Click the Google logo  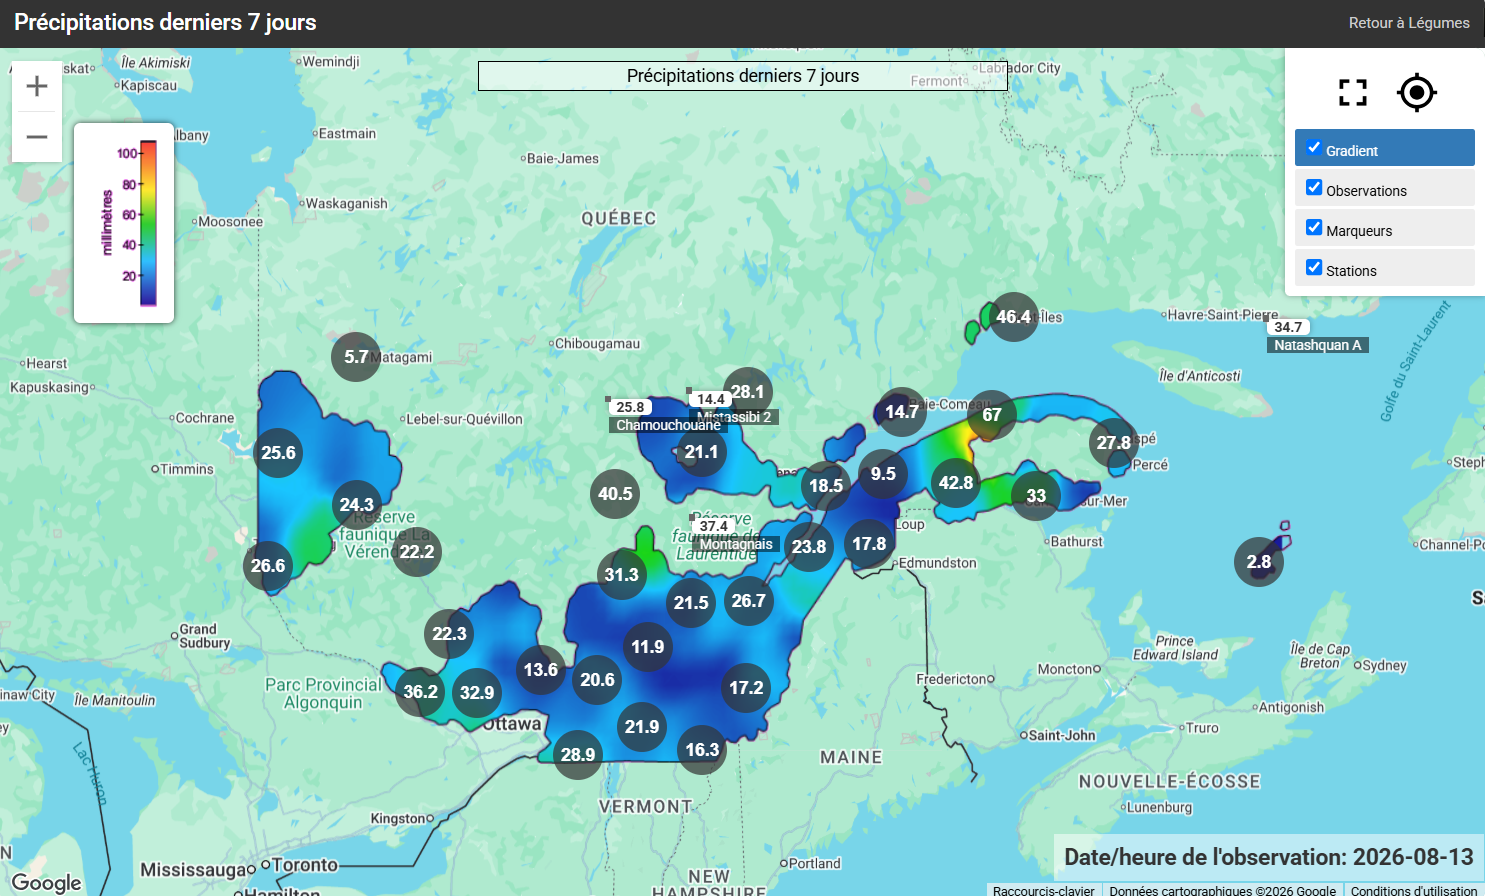[x=47, y=882]
